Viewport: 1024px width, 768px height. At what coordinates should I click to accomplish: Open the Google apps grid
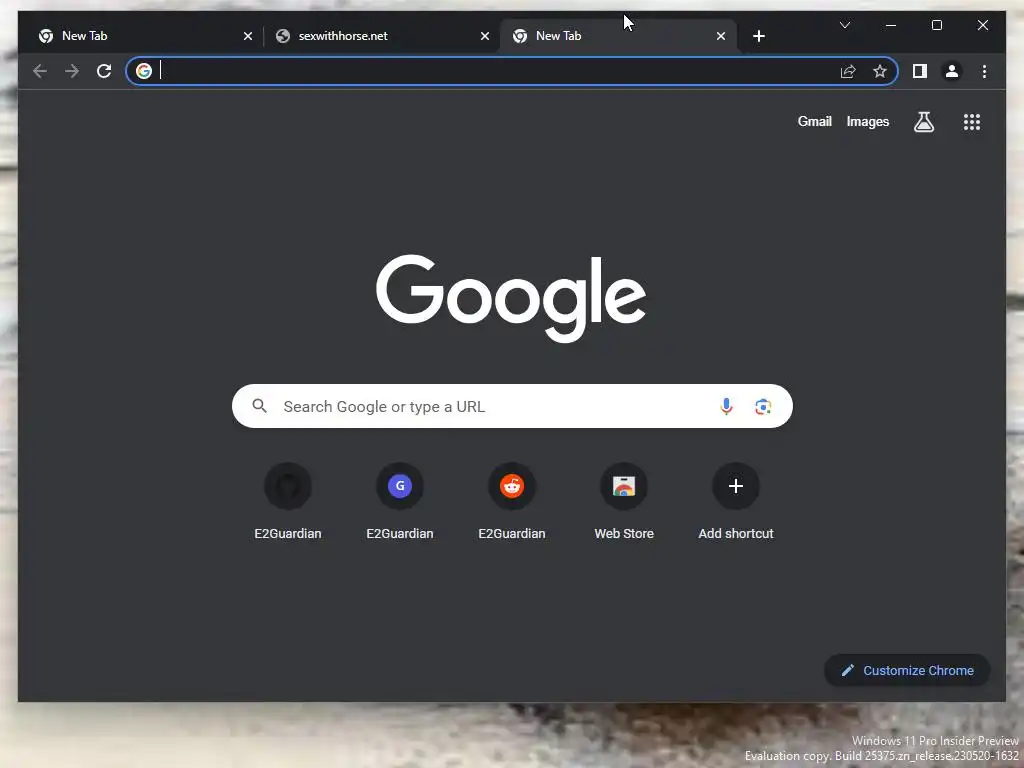point(972,121)
